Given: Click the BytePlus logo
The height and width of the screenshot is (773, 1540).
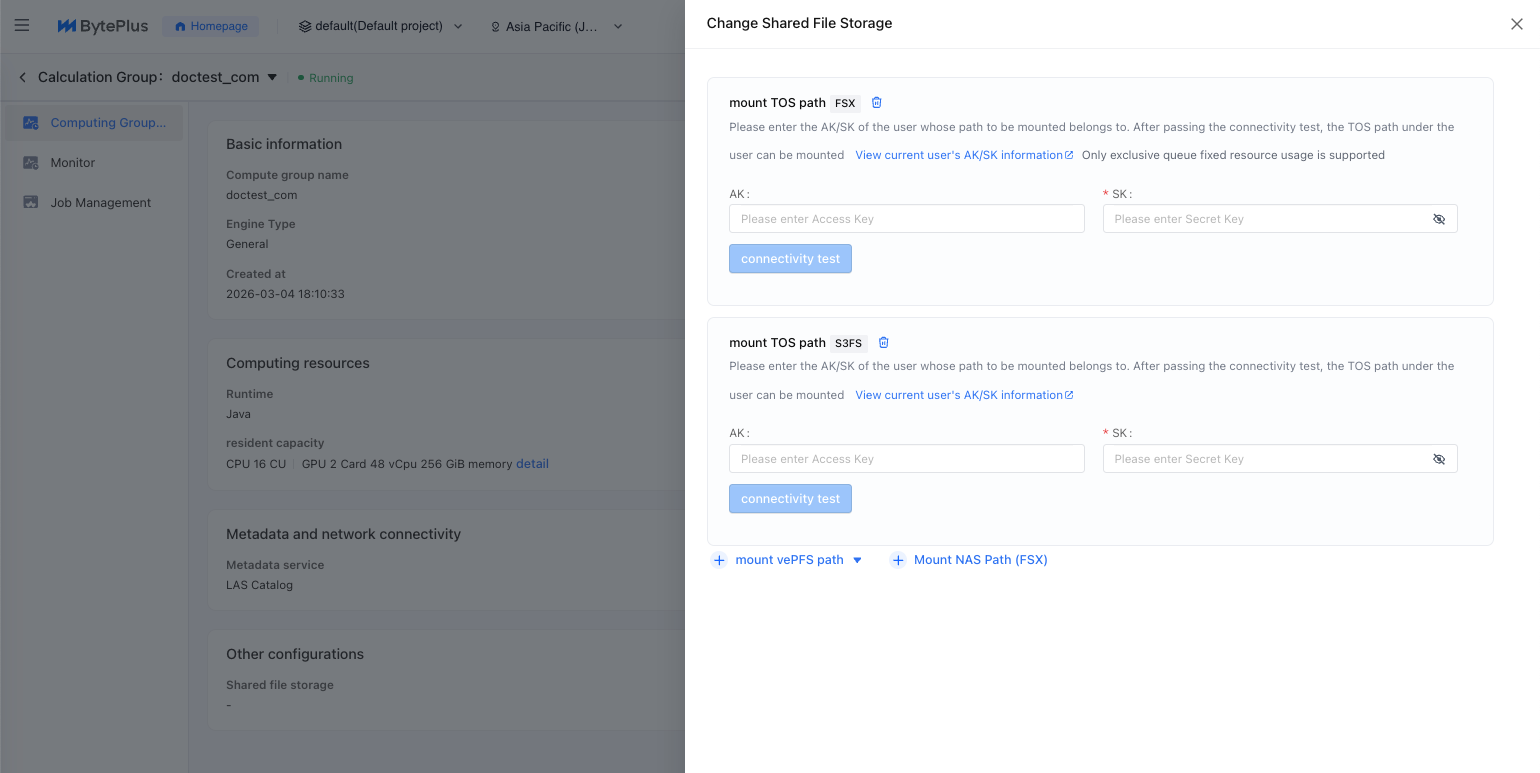Looking at the screenshot, I should [x=103, y=26].
